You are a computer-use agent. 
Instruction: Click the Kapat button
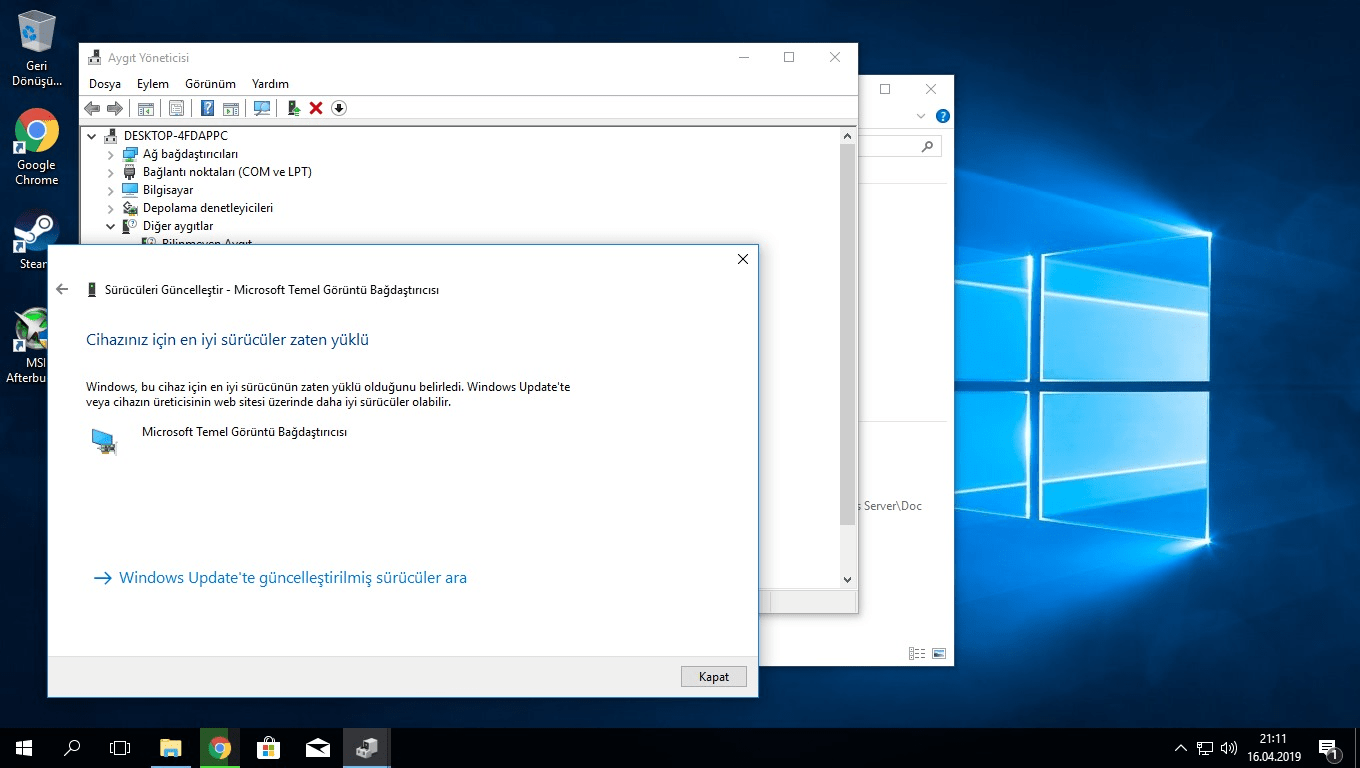713,677
